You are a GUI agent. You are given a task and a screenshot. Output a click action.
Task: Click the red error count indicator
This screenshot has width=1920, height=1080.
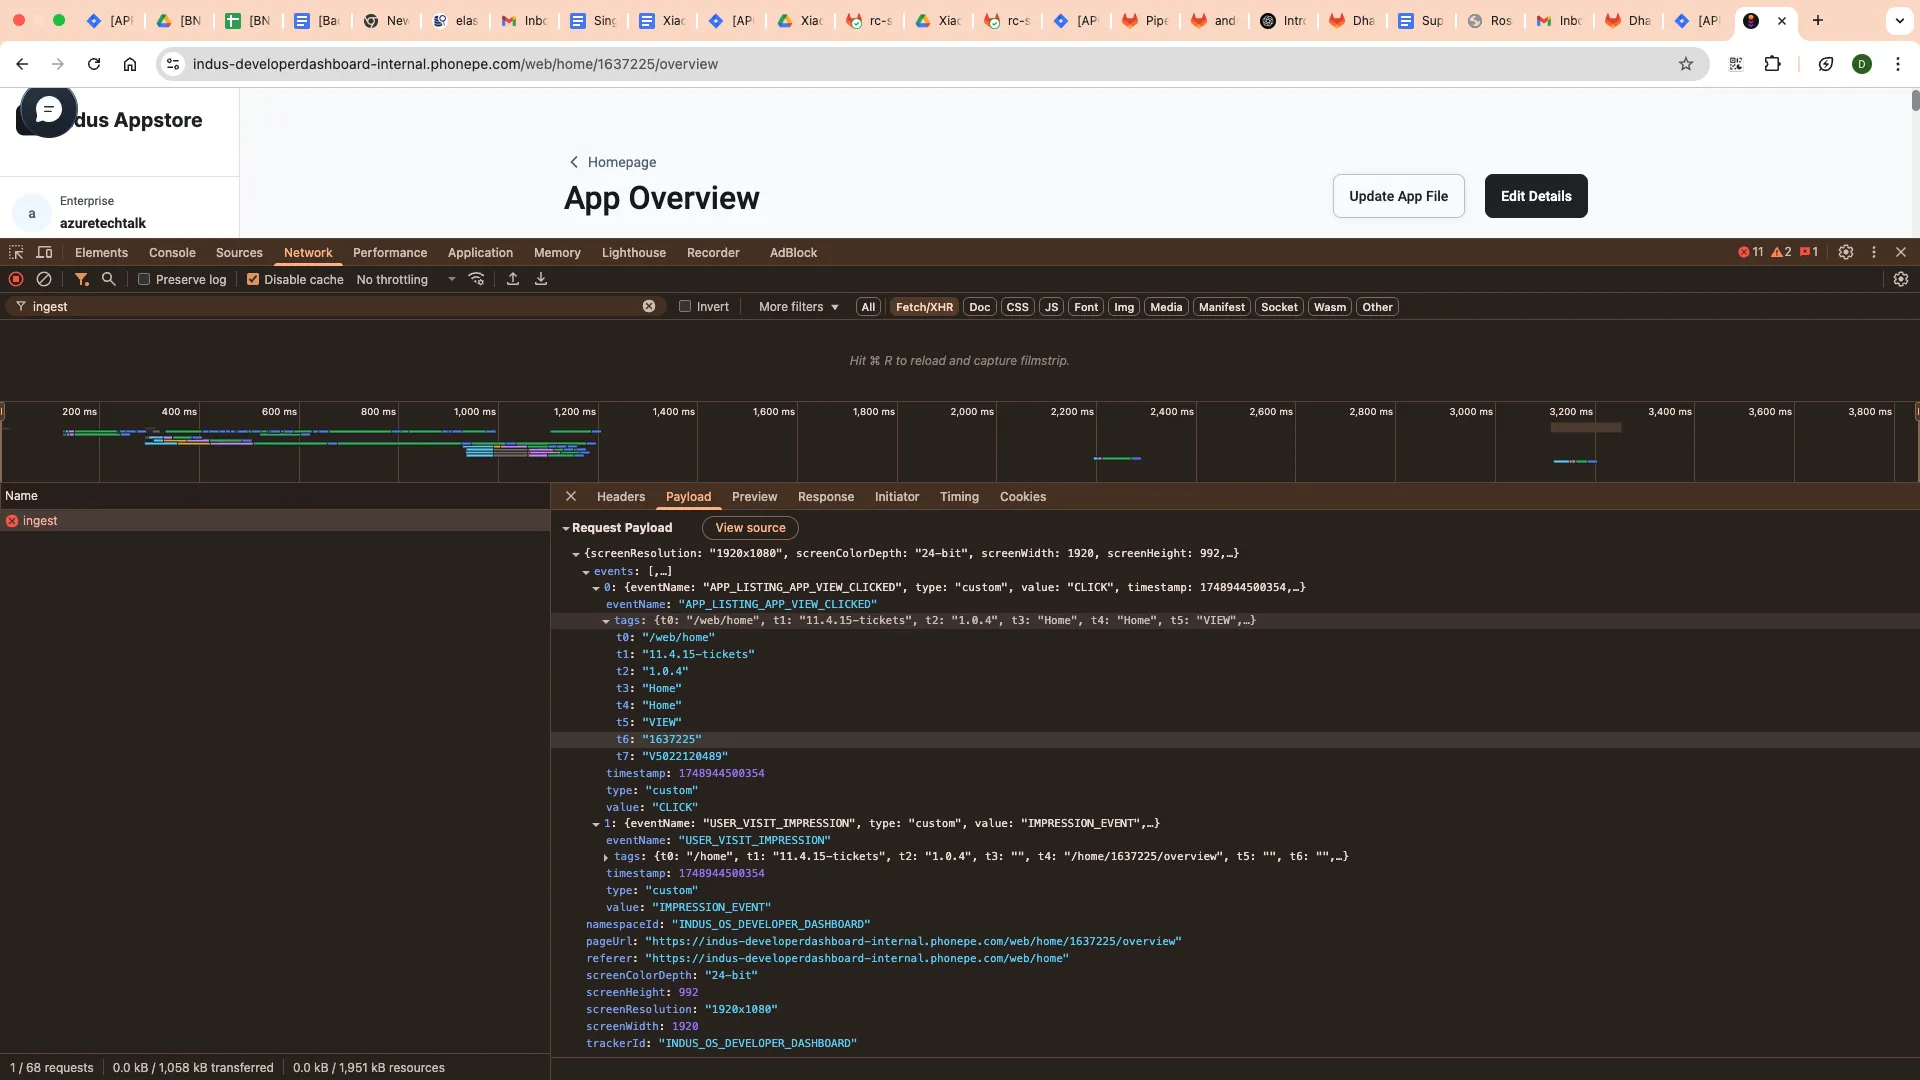tap(1750, 253)
